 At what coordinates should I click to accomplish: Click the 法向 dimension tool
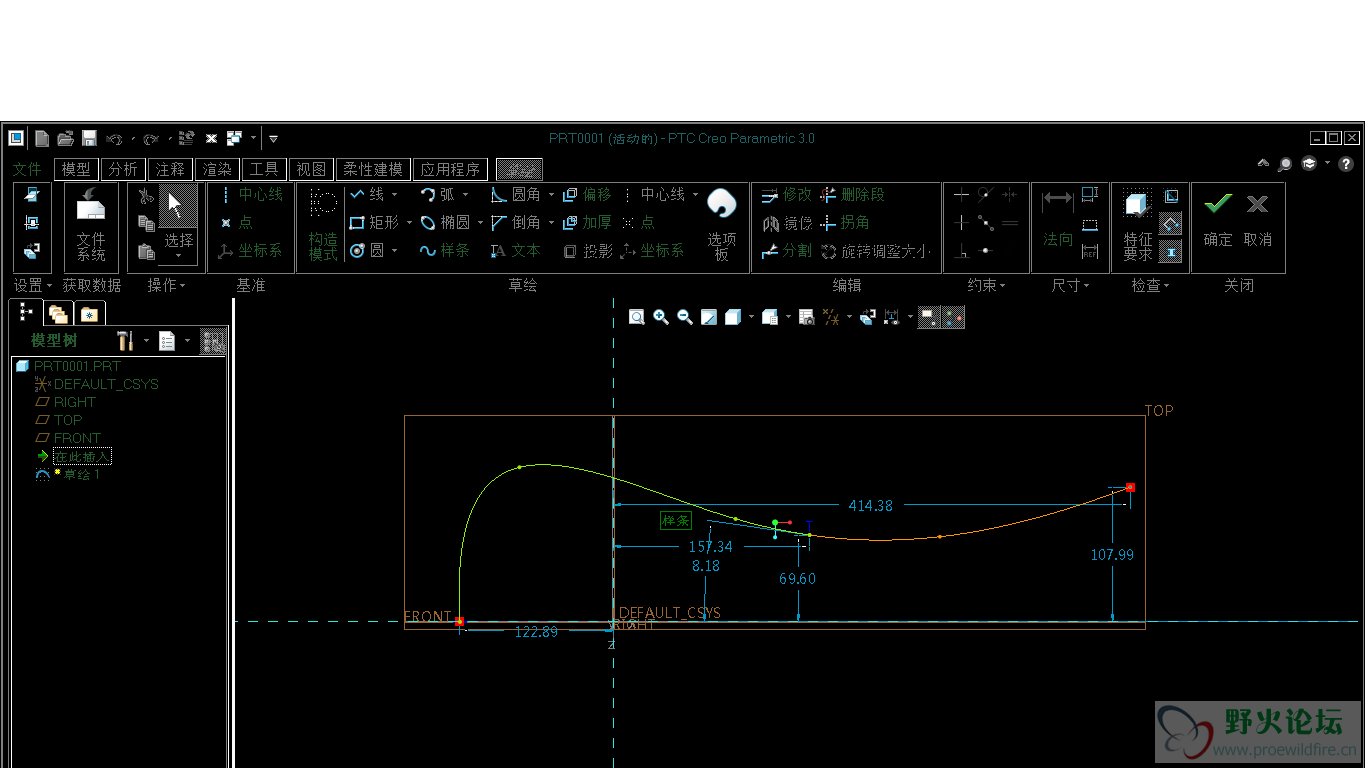coord(1058,218)
